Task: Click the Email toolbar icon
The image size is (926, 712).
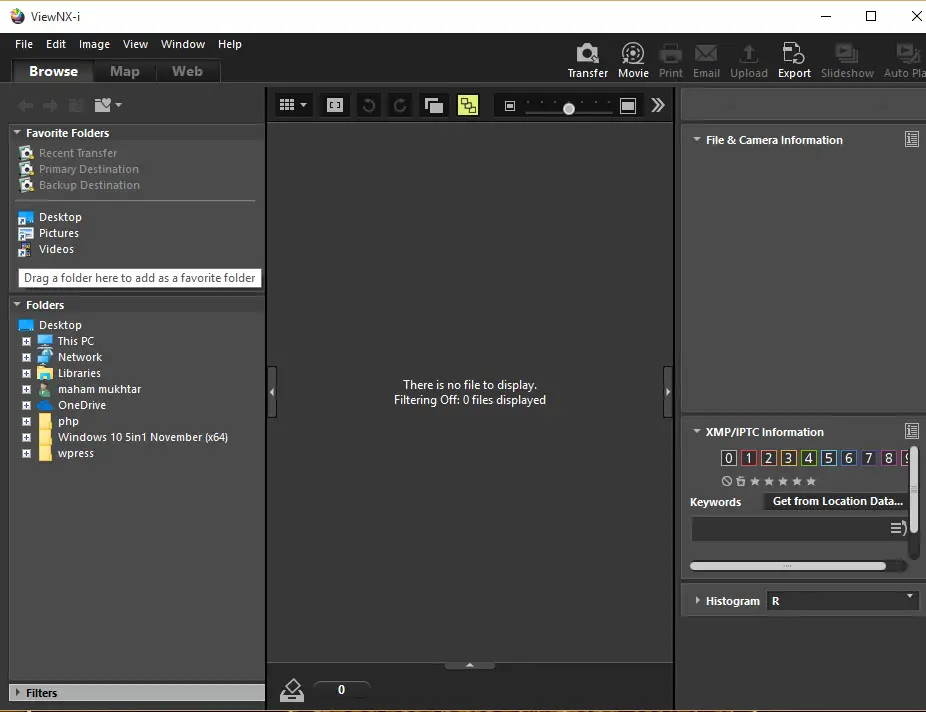Action: (706, 54)
